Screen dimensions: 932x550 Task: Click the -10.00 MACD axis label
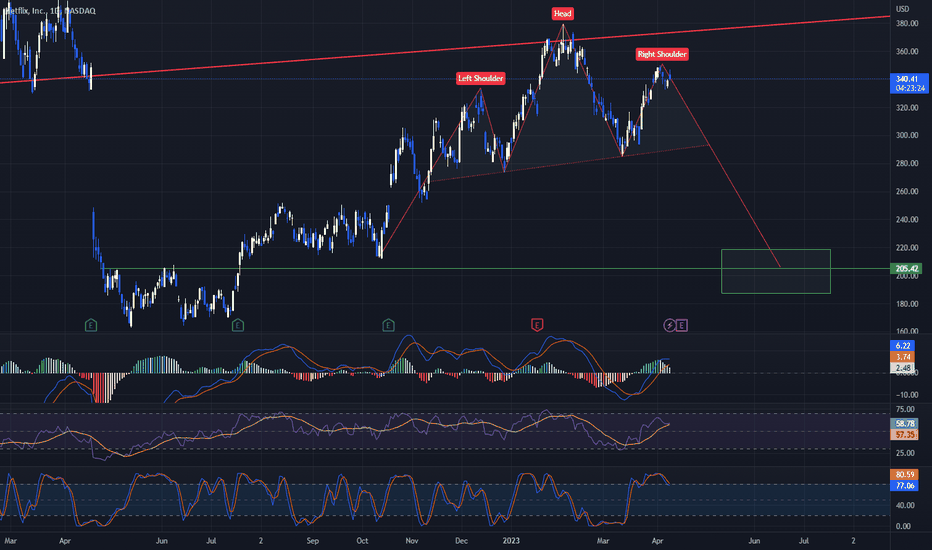906,395
